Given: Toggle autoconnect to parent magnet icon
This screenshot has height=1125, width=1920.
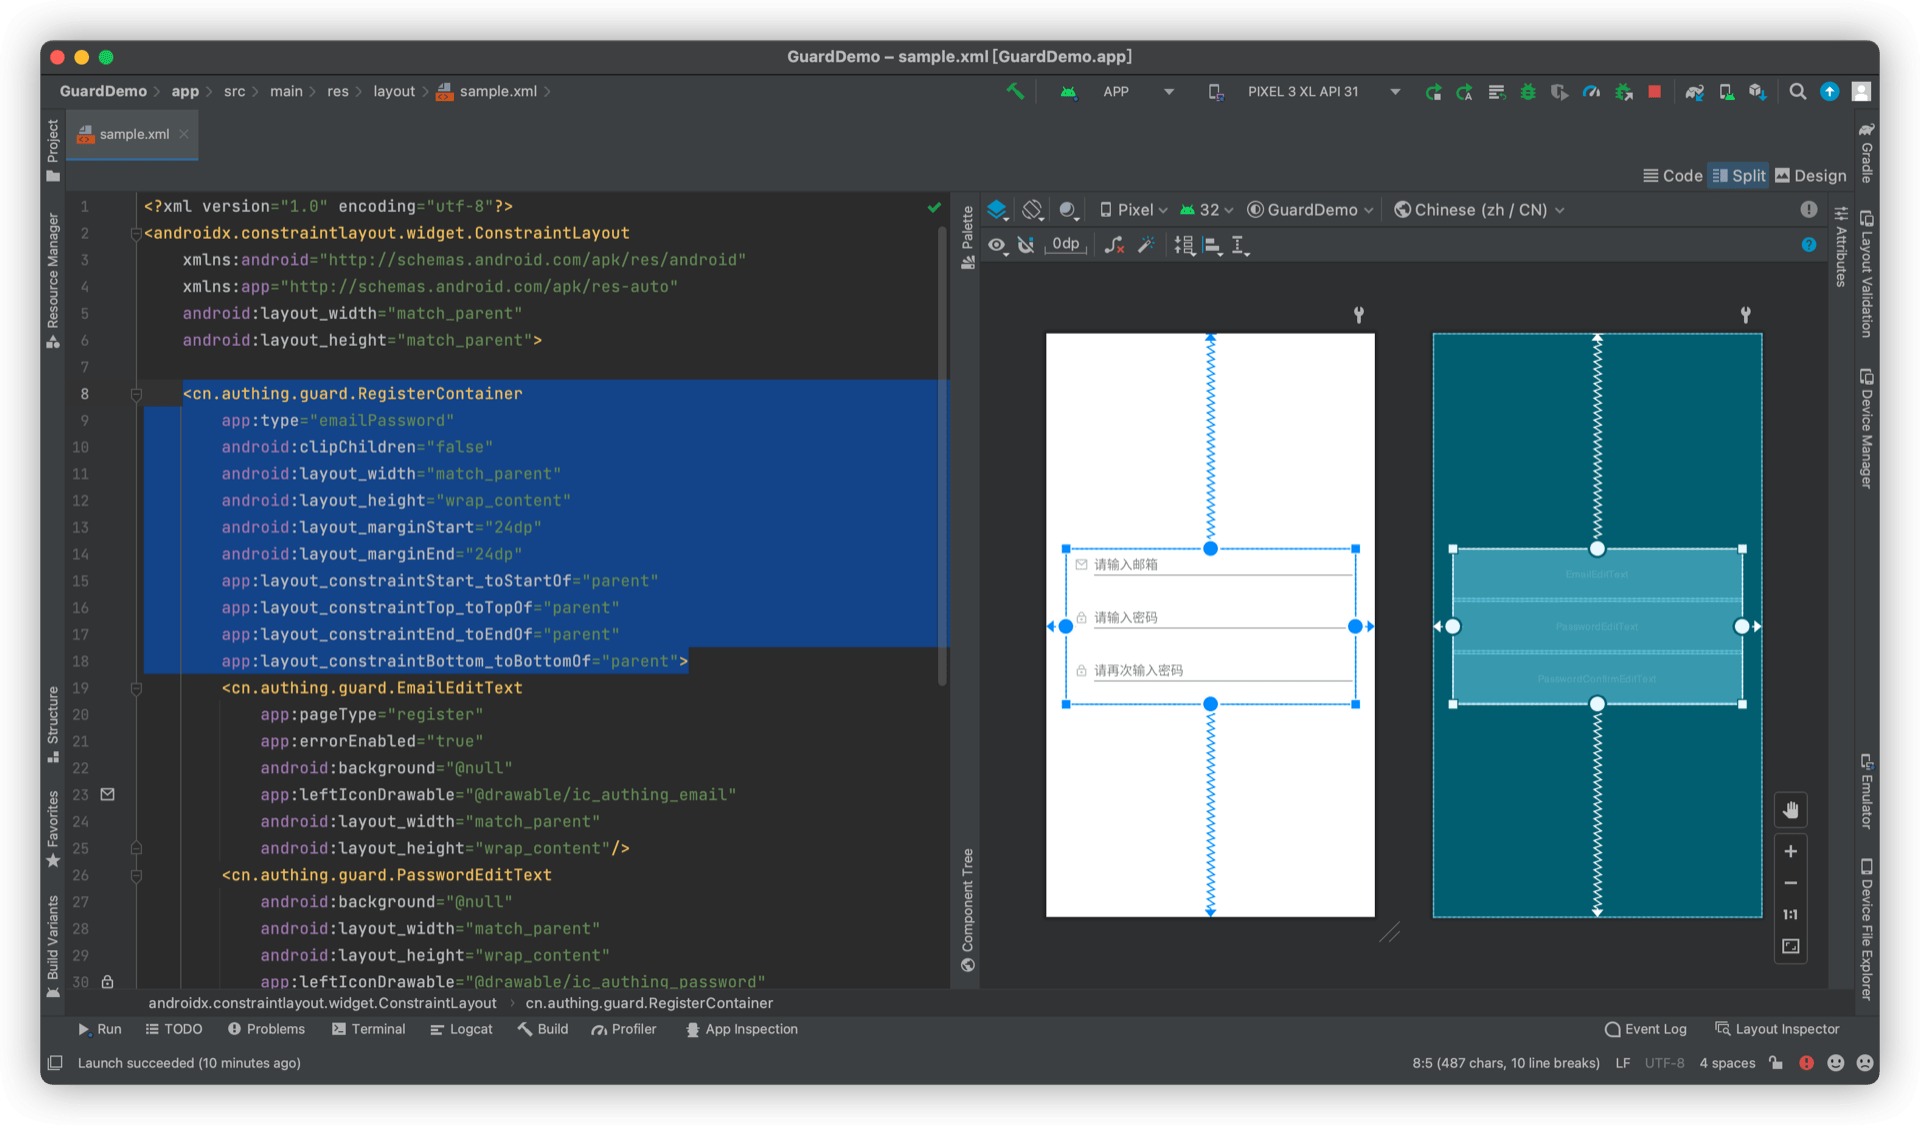Looking at the screenshot, I should pos(1027,245).
